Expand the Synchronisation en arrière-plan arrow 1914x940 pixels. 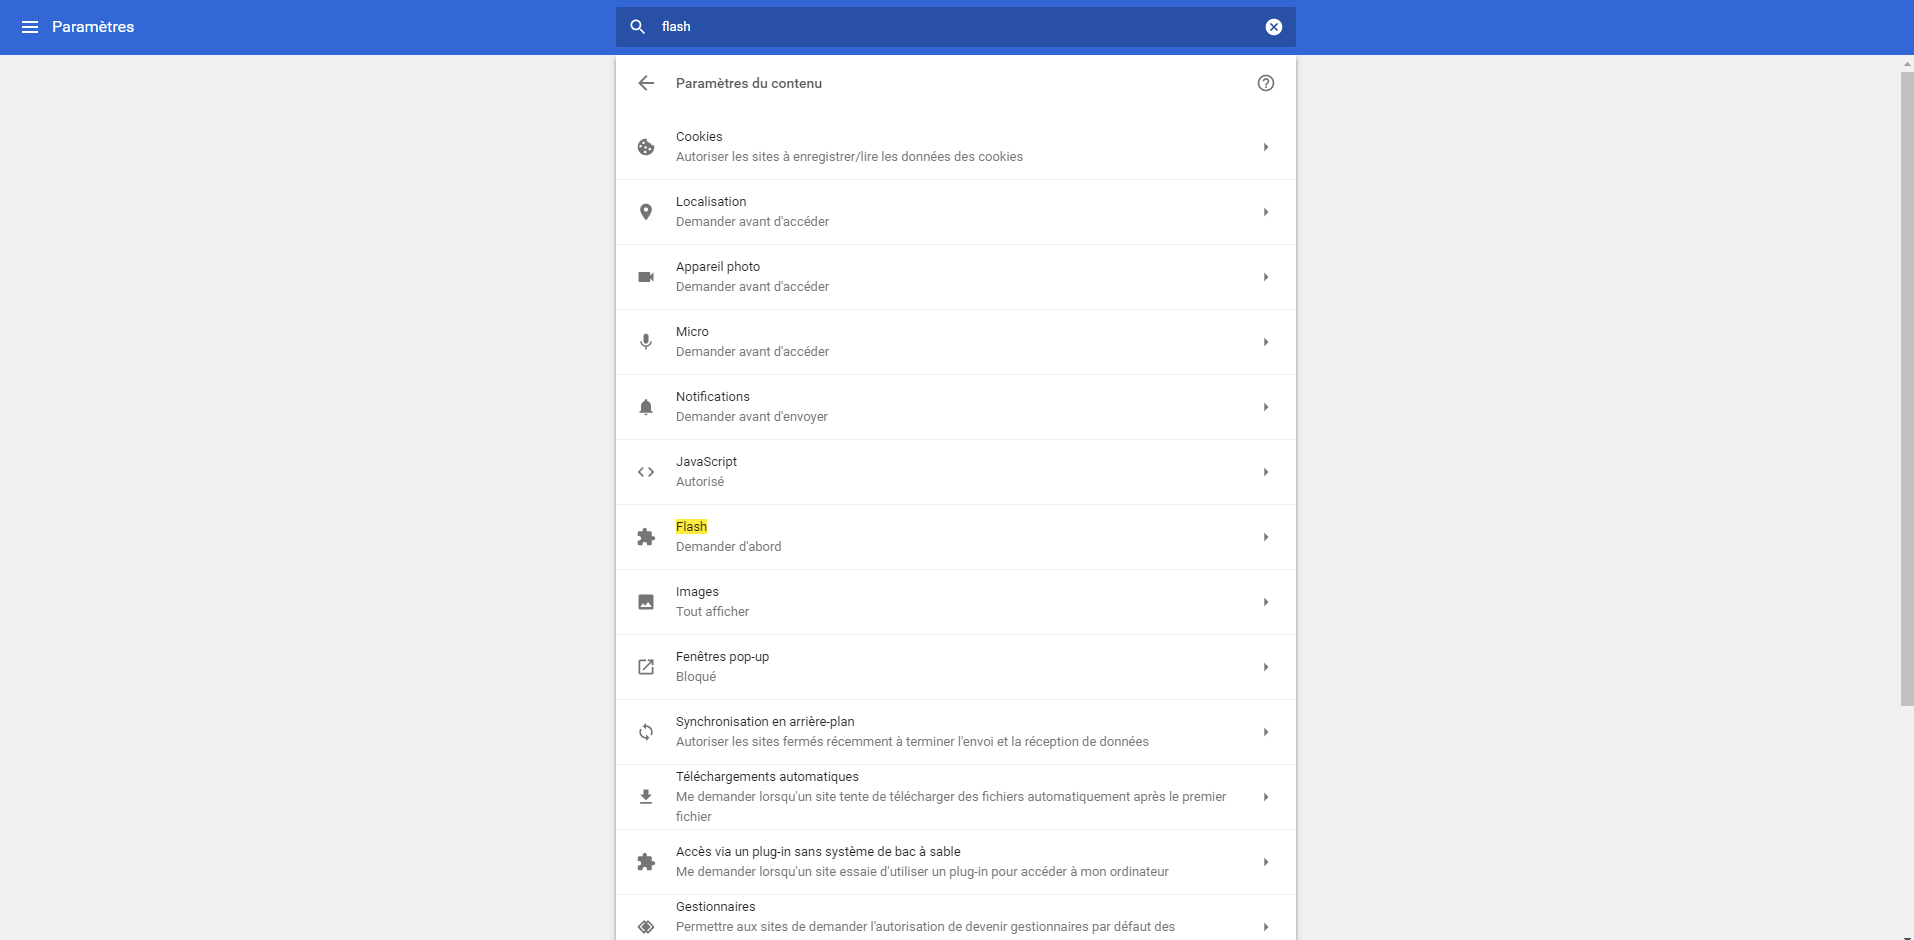point(1265,732)
